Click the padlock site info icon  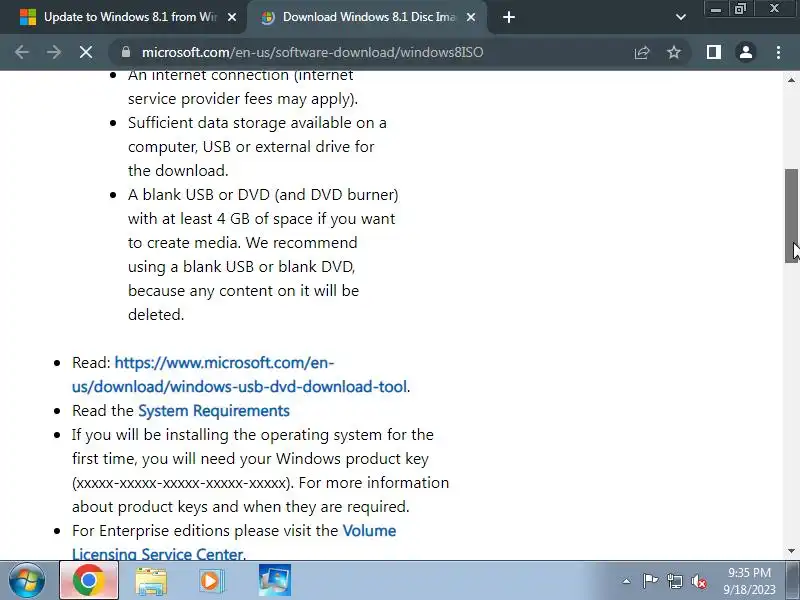[126, 52]
